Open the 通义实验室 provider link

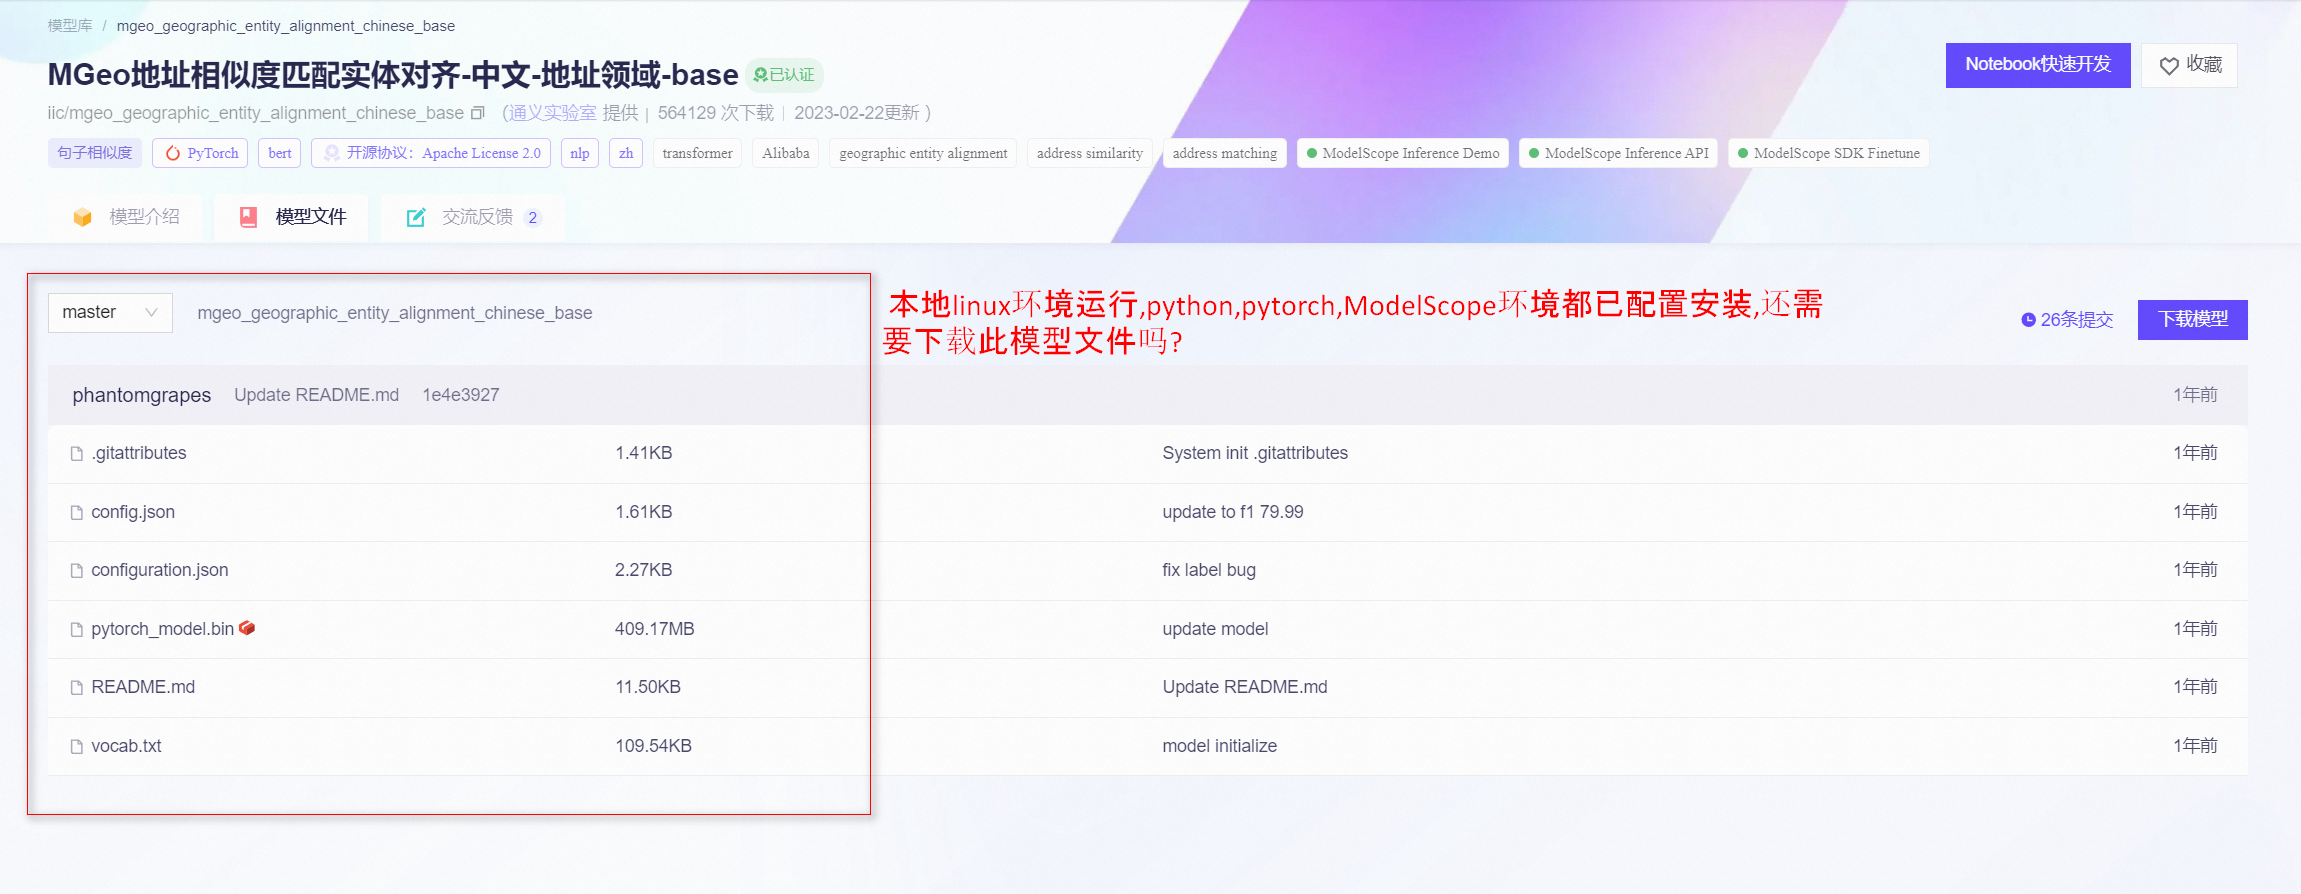pos(552,113)
